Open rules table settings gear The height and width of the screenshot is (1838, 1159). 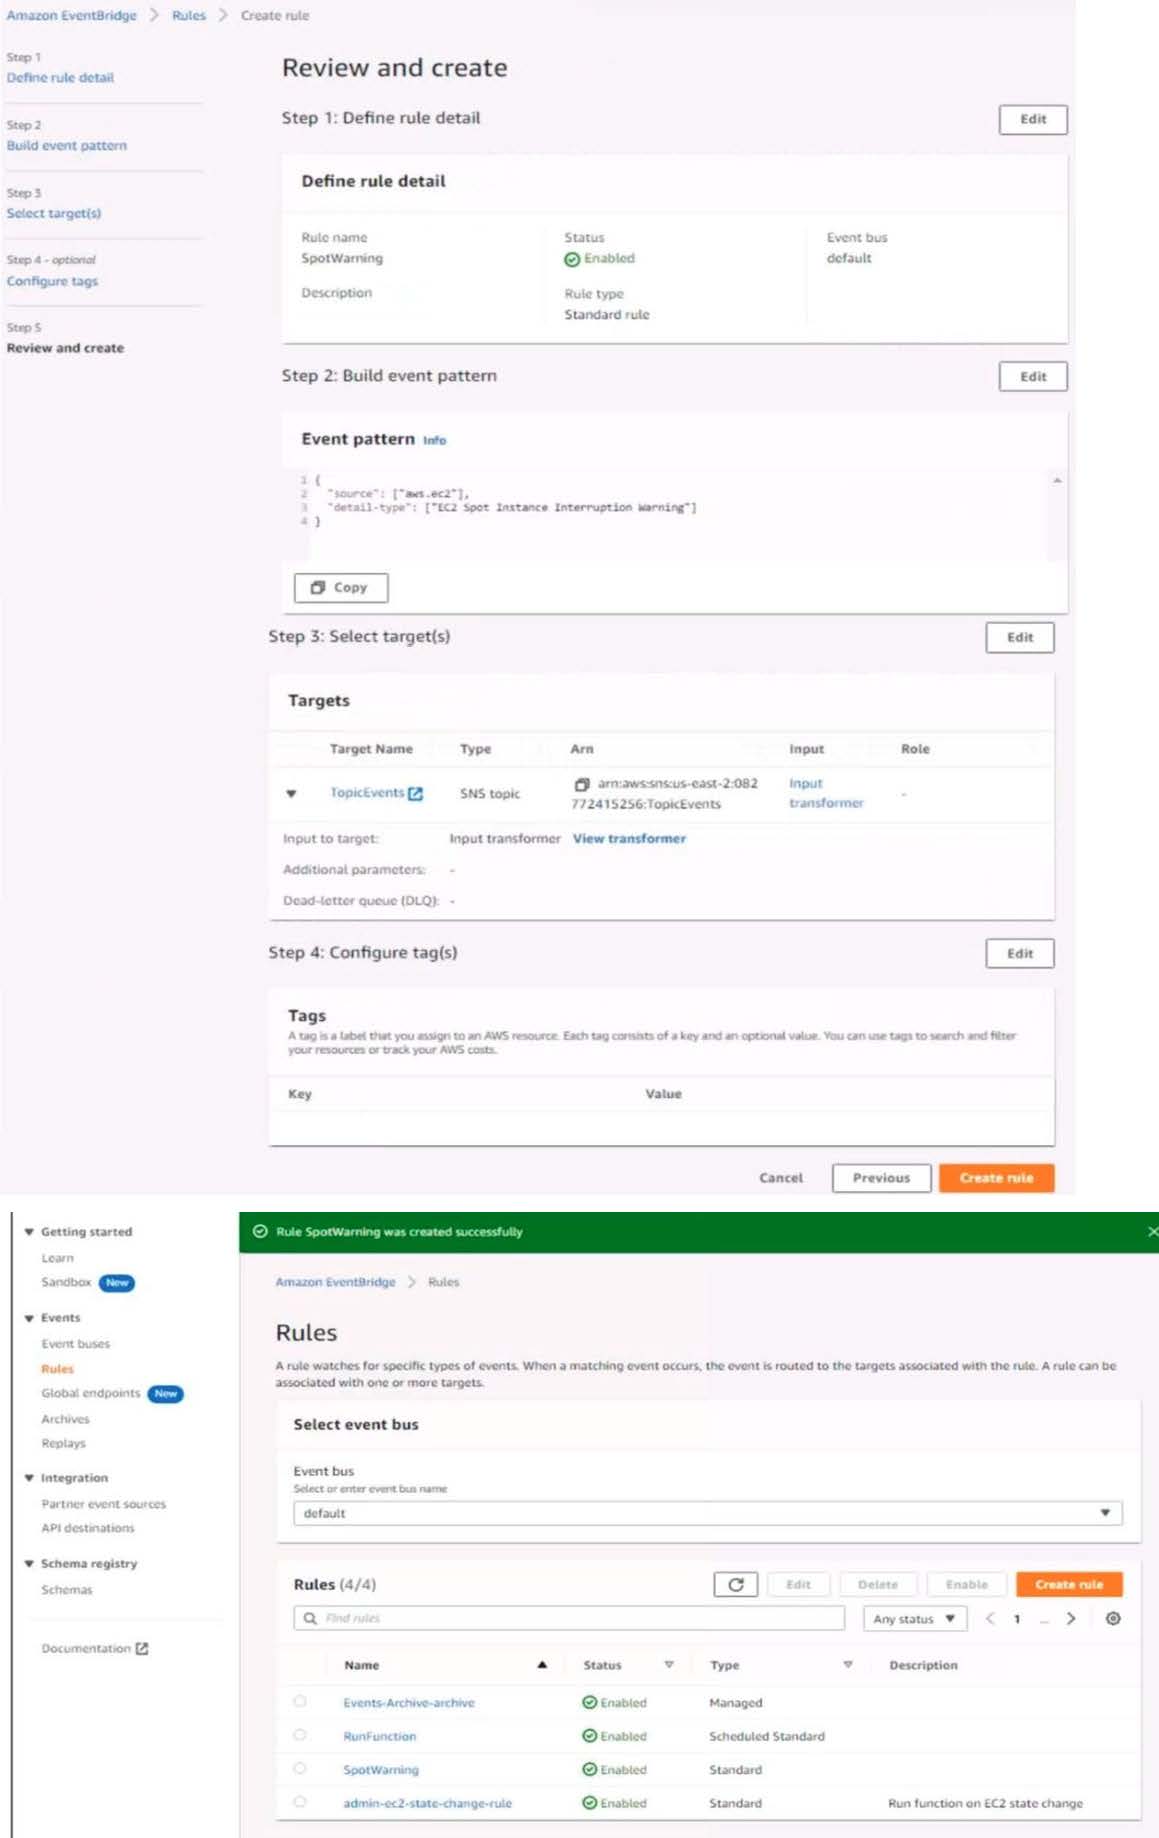pos(1113,1618)
